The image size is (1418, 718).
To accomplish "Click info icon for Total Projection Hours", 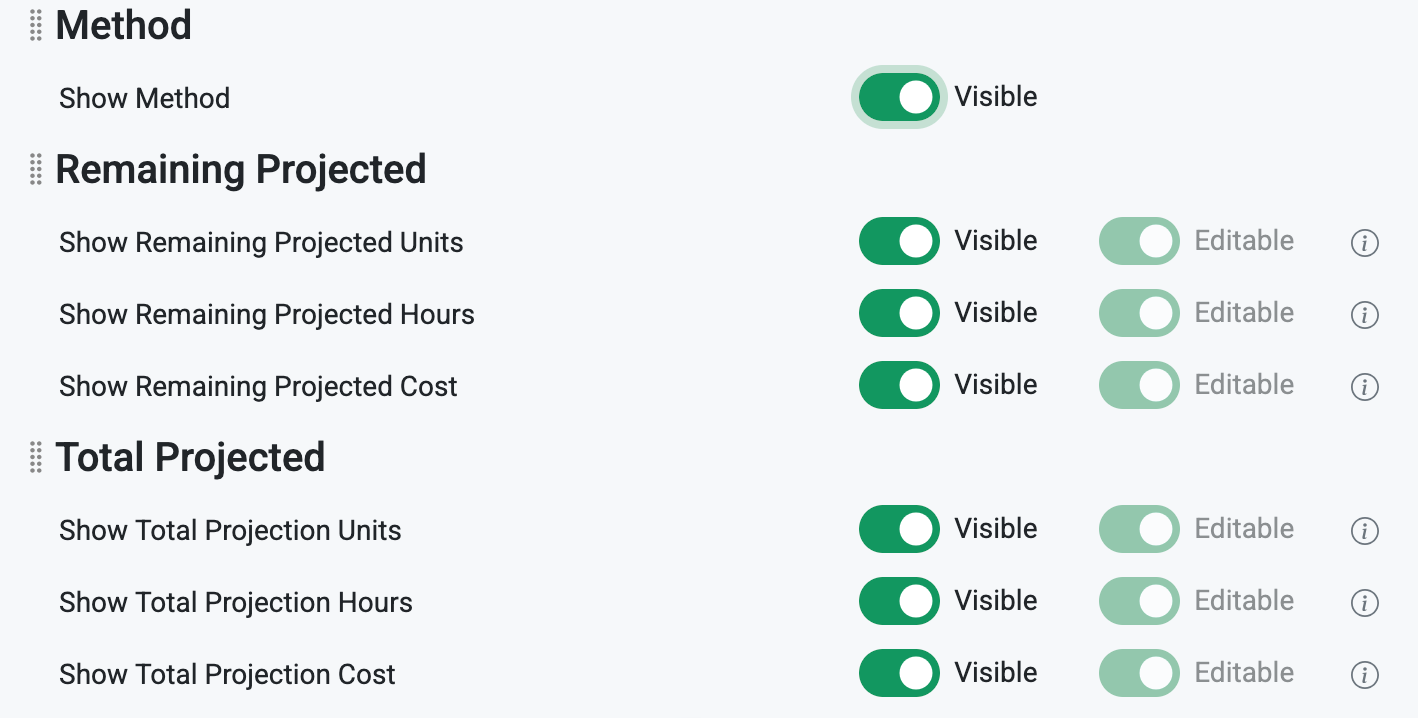I will coord(1365,603).
